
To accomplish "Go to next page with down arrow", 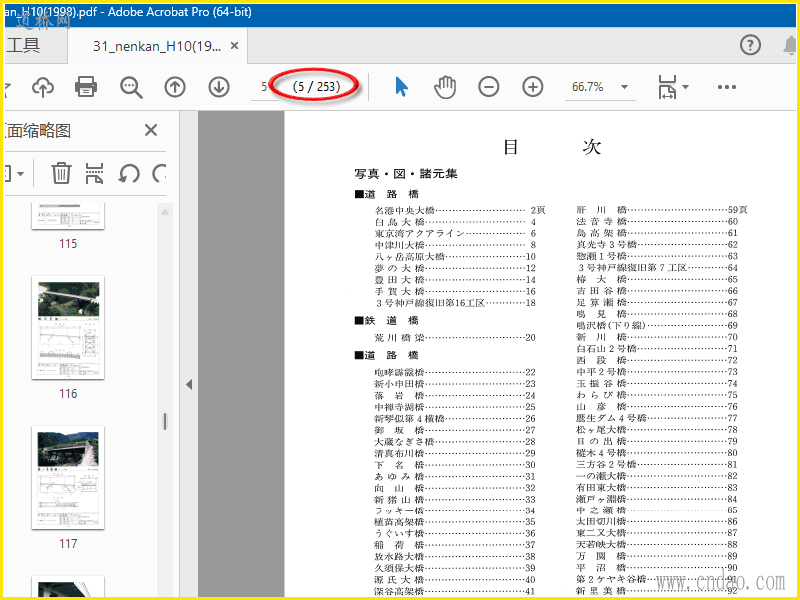I will click(x=219, y=87).
